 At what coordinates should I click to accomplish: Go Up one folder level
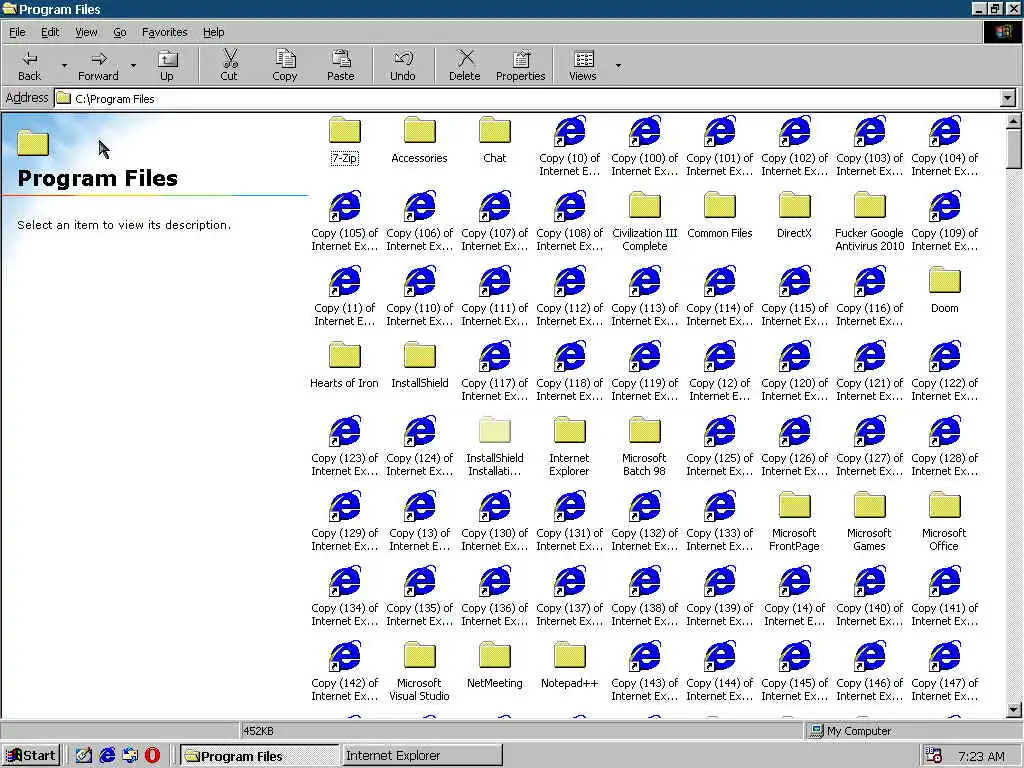point(167,65)
